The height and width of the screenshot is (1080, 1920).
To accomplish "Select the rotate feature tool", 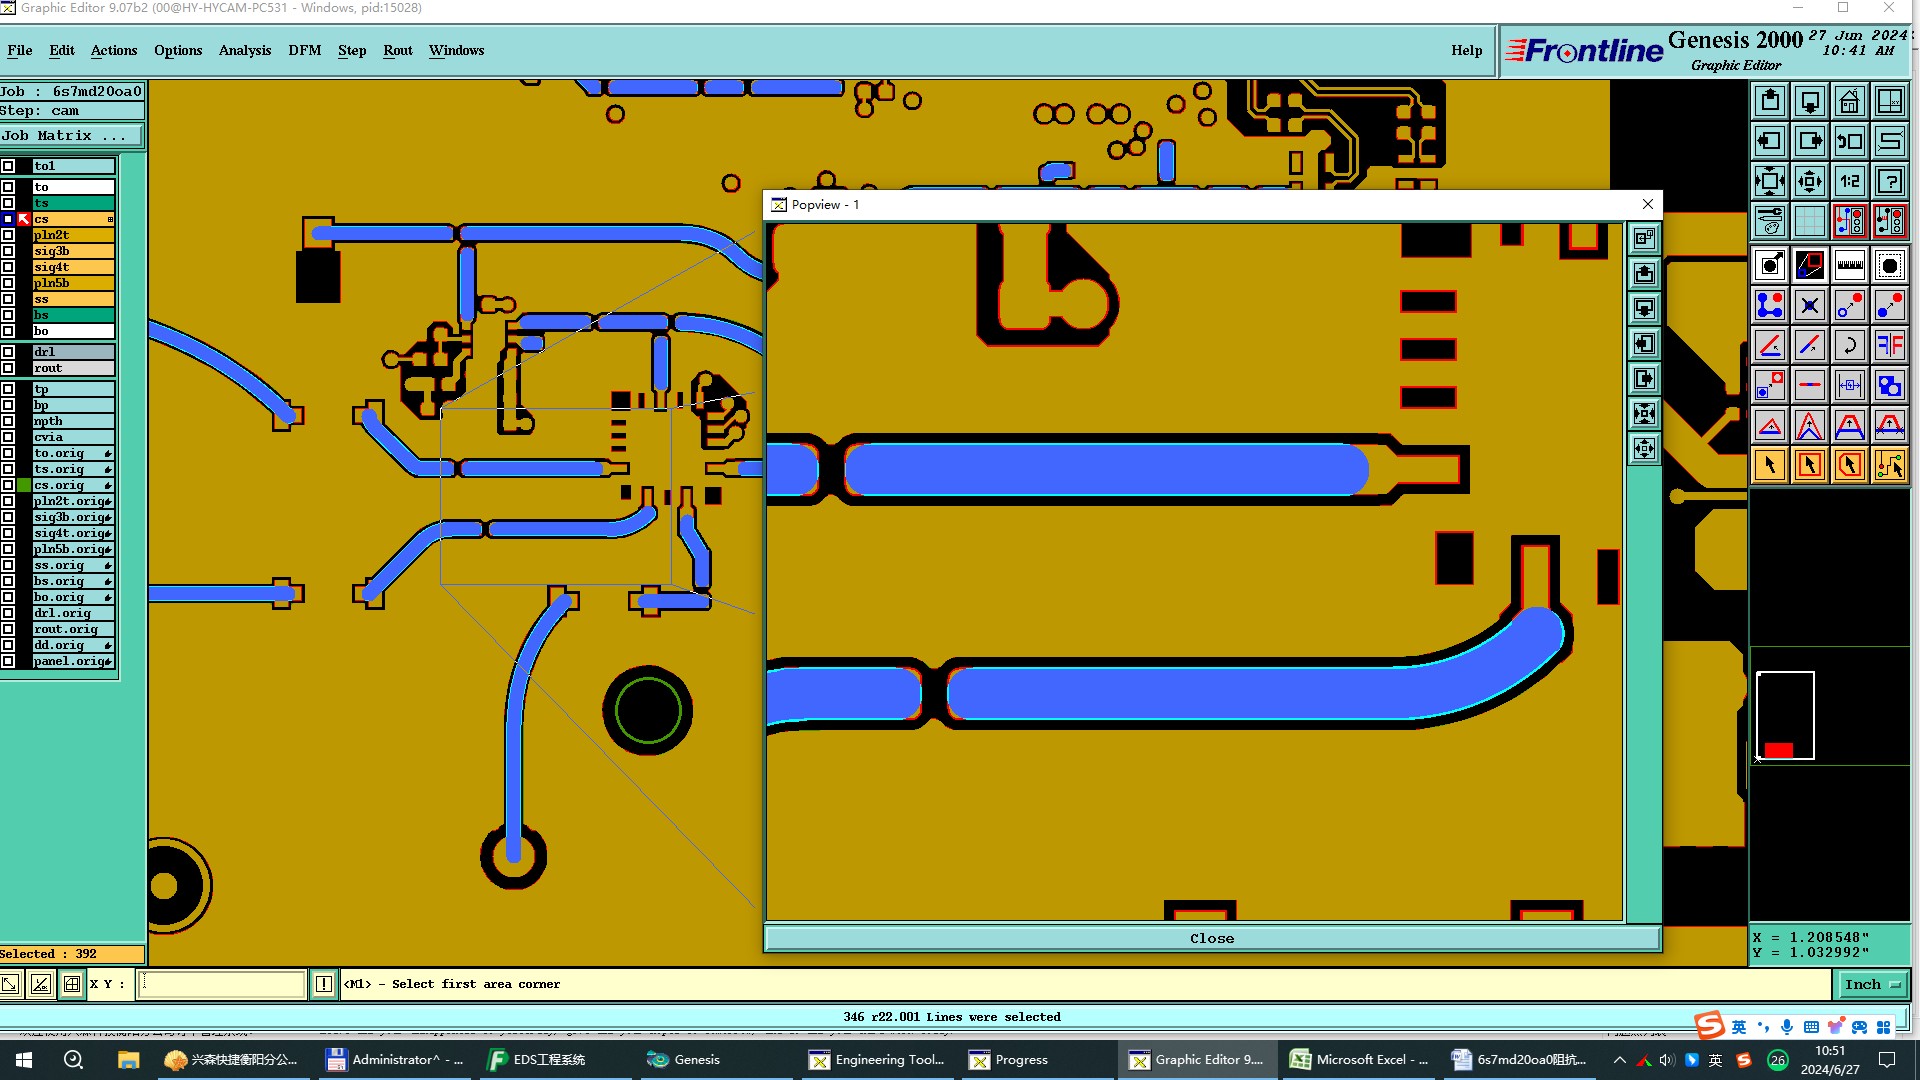I will pos(1849,345).
